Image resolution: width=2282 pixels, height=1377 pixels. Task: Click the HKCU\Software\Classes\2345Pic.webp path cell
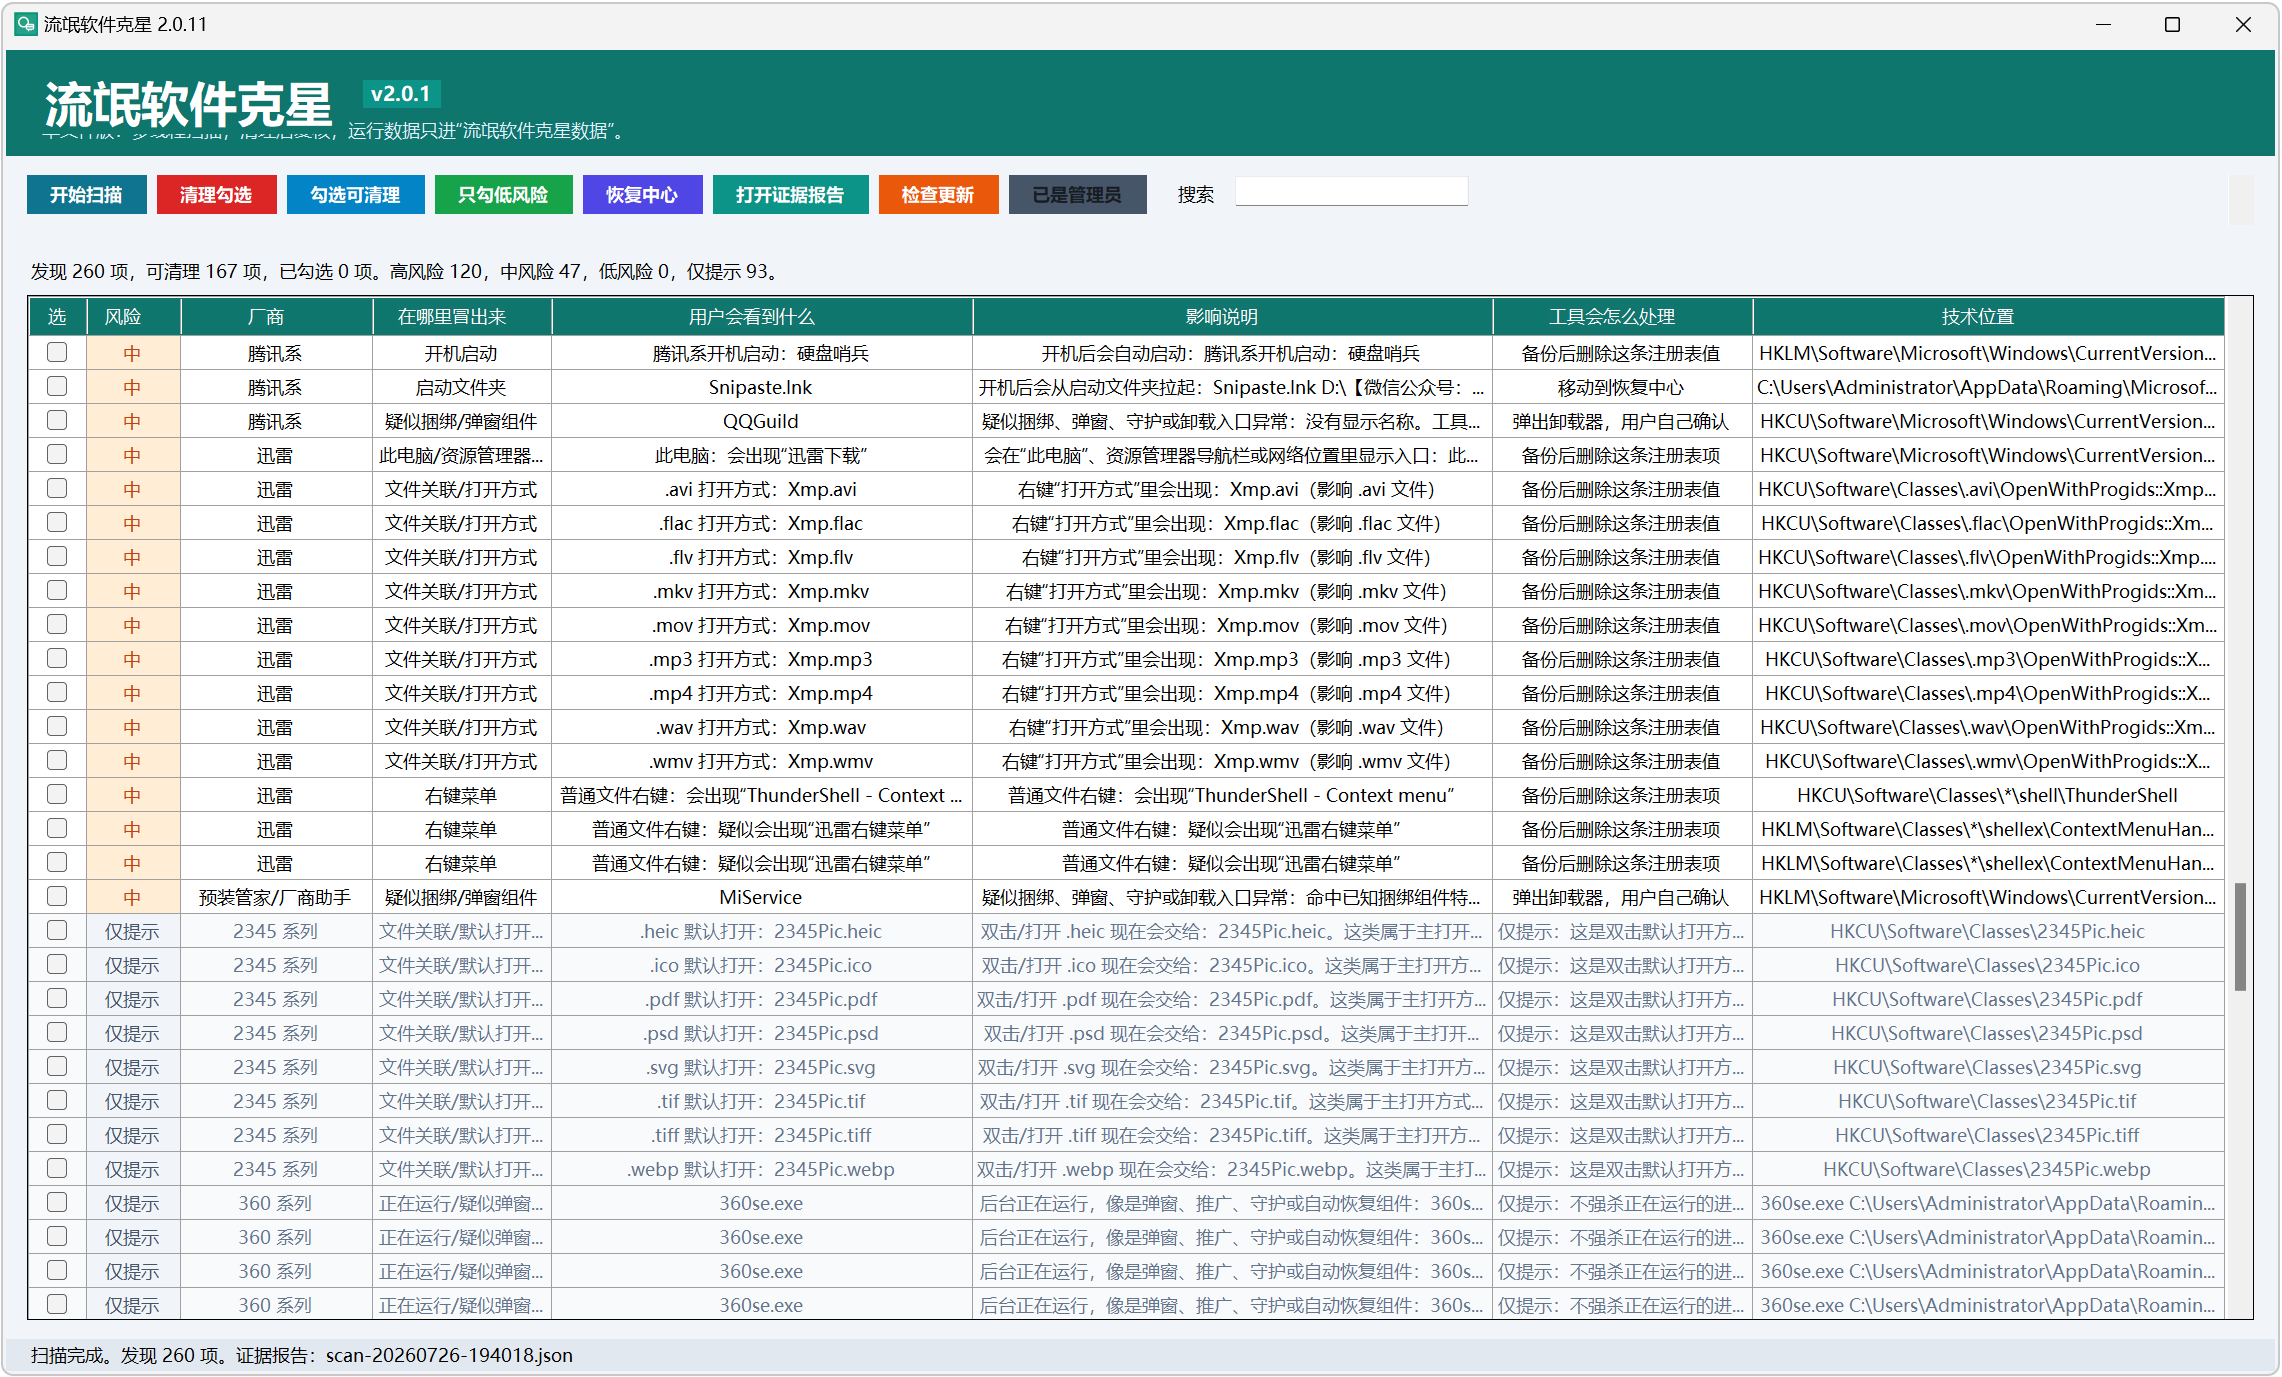coord(1987,1170)
